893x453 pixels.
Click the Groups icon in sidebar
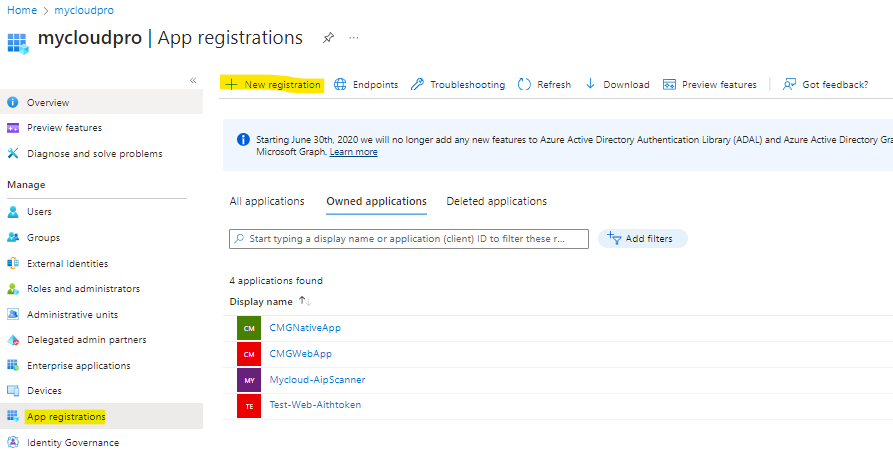point(13,238)
